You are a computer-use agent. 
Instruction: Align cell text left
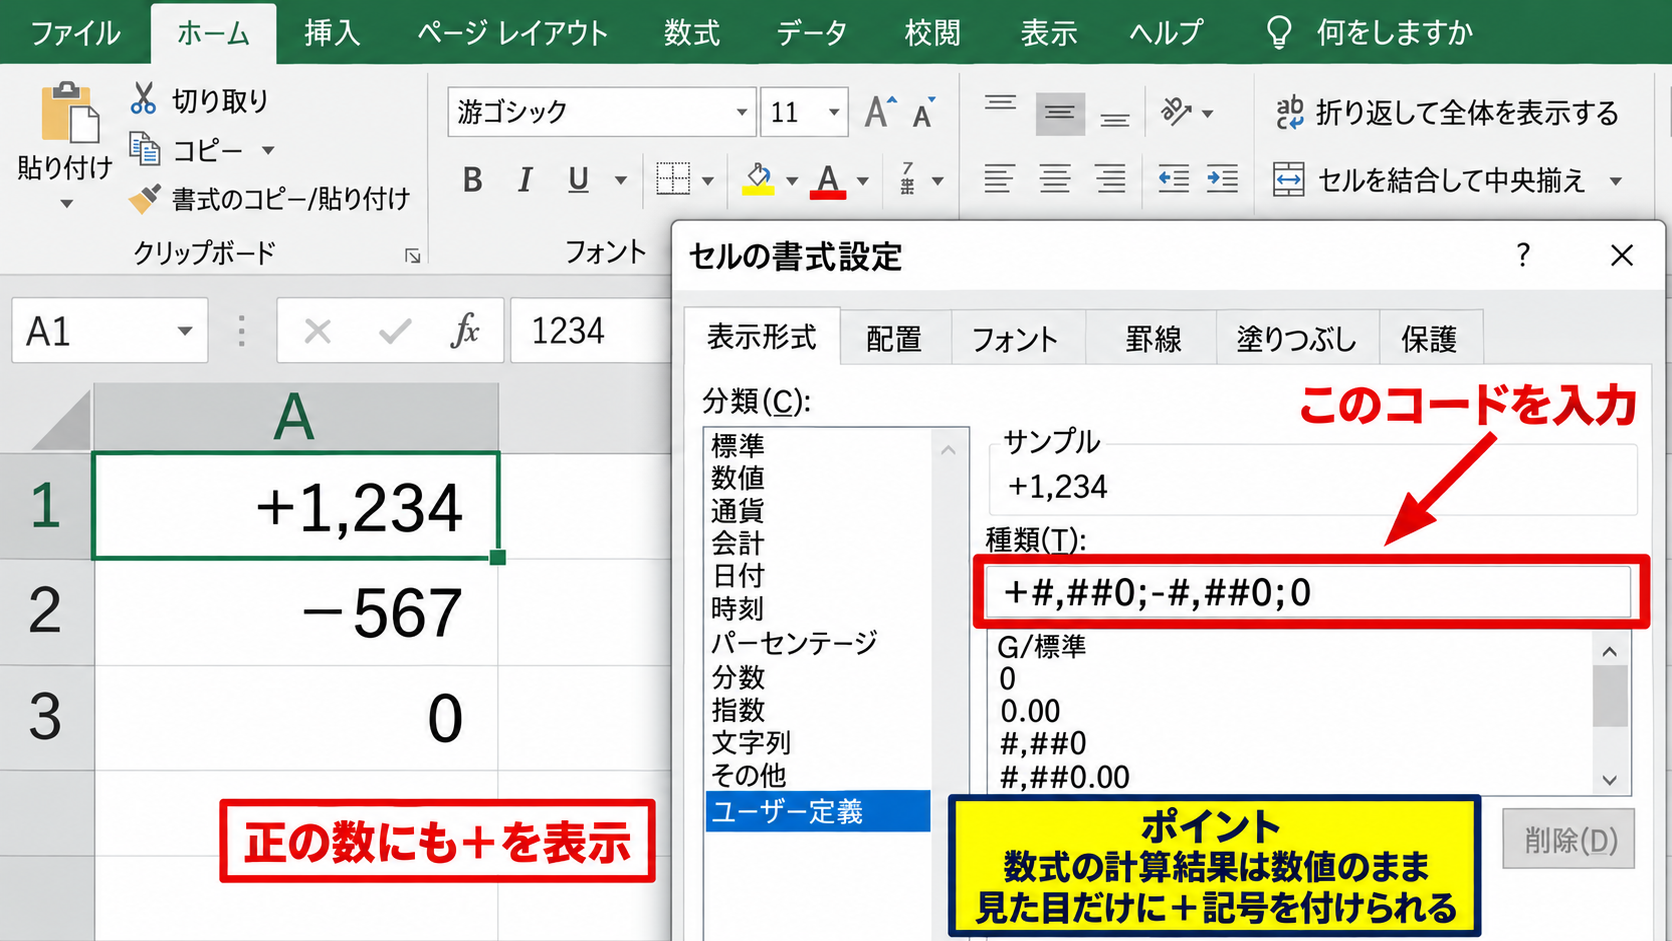pyautogui.click(x=999, y=179)
